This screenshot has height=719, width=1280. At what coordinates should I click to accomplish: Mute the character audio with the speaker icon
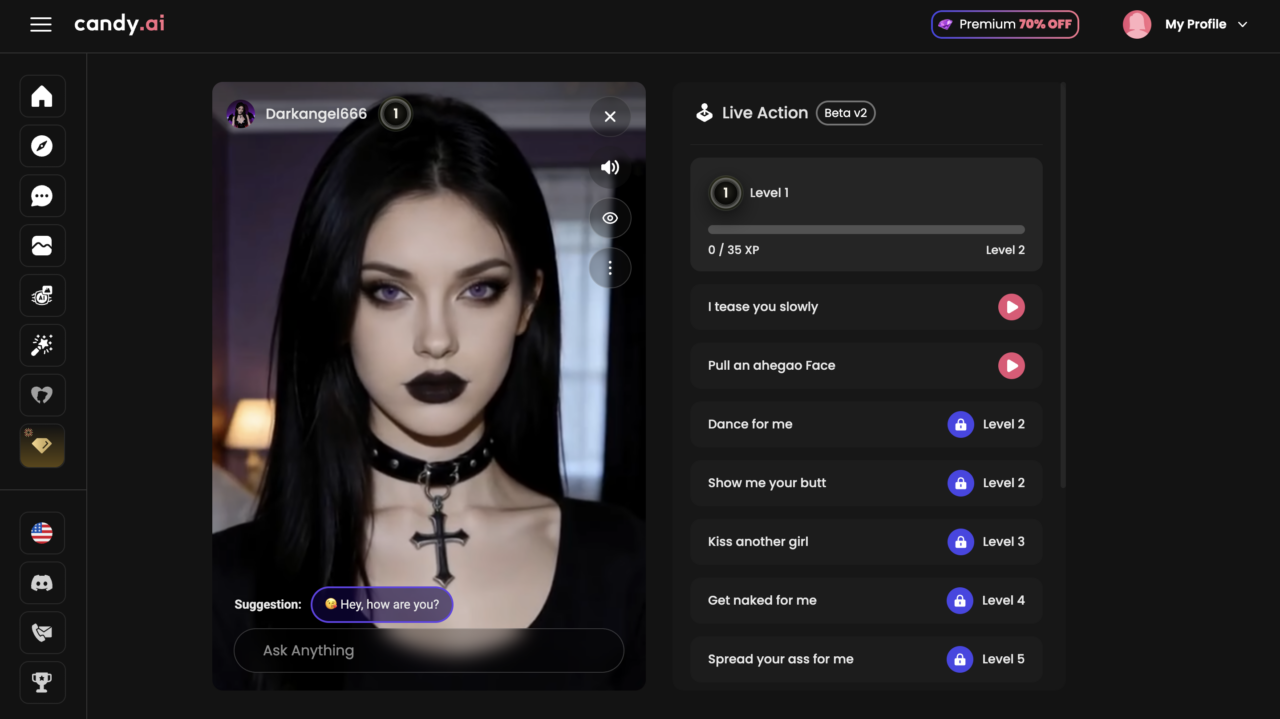pyautogui.click(x=610, y=167)
